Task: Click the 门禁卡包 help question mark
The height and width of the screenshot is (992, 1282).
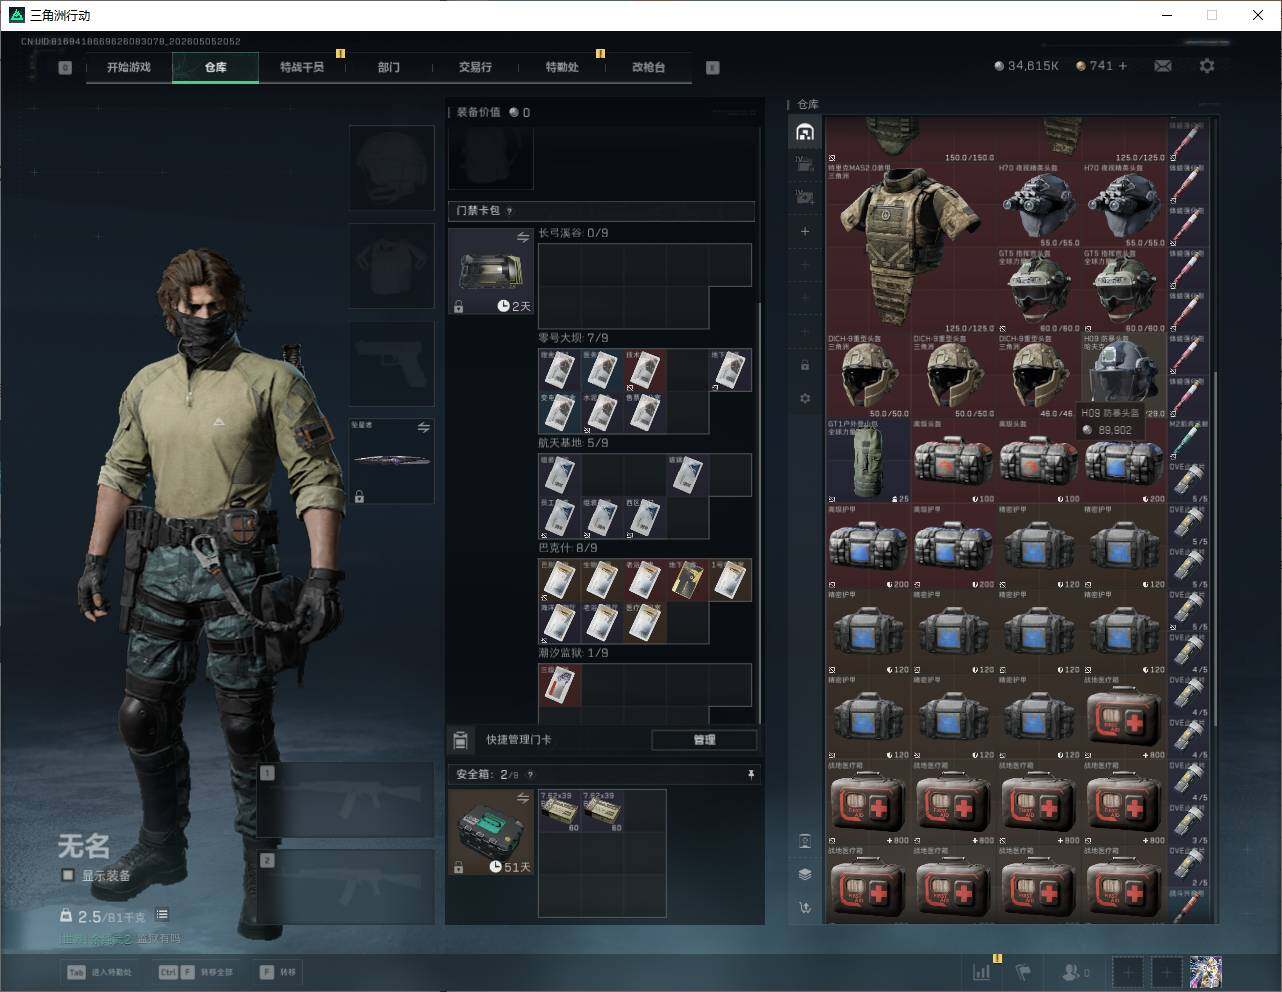Action: (x=510, y=211)
